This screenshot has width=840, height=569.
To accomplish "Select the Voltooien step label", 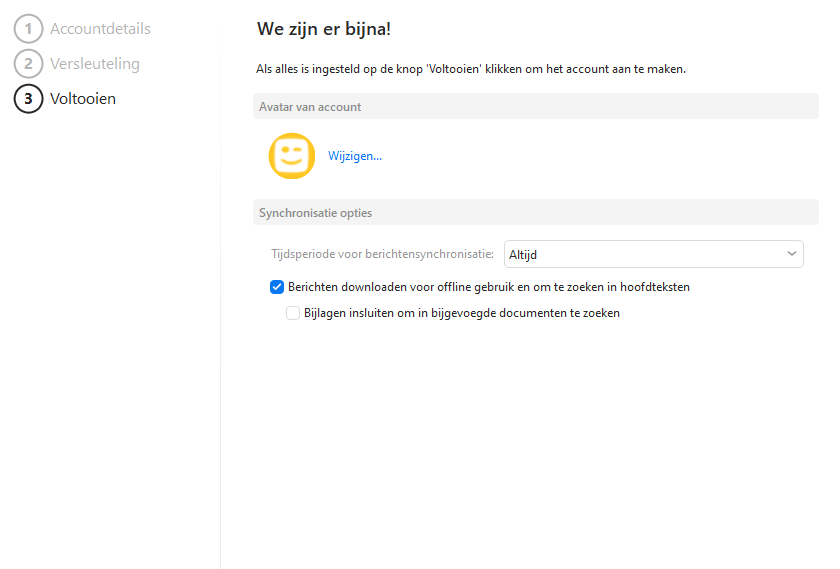I will (83, 99).
